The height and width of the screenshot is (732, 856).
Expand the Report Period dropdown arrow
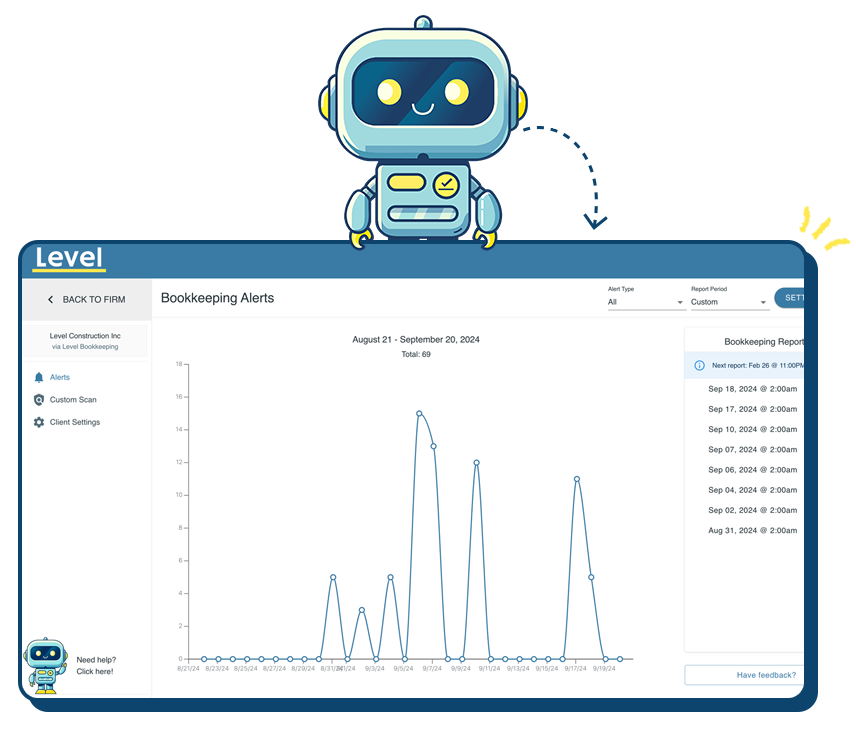[x=763, y=302]
